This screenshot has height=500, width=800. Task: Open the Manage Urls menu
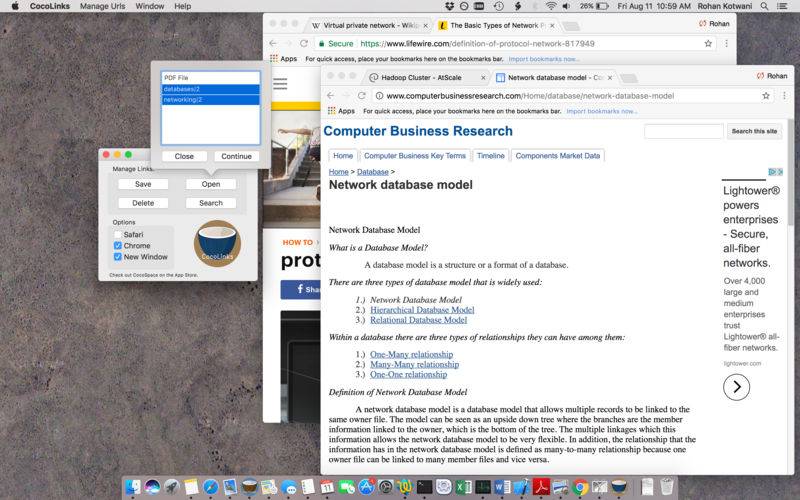103,6
